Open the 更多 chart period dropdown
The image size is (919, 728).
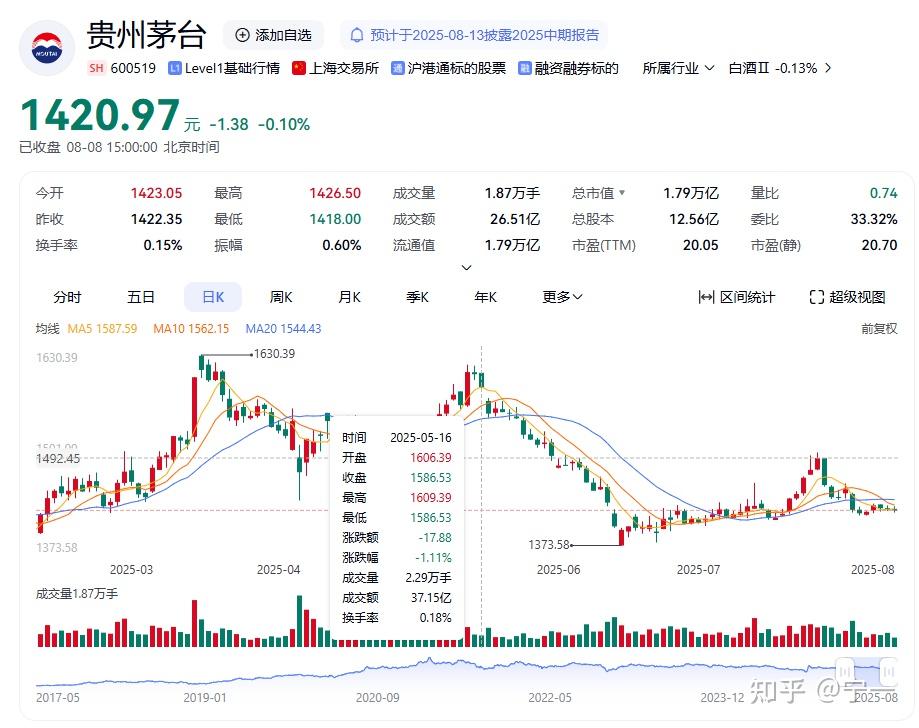coord(562,297)
